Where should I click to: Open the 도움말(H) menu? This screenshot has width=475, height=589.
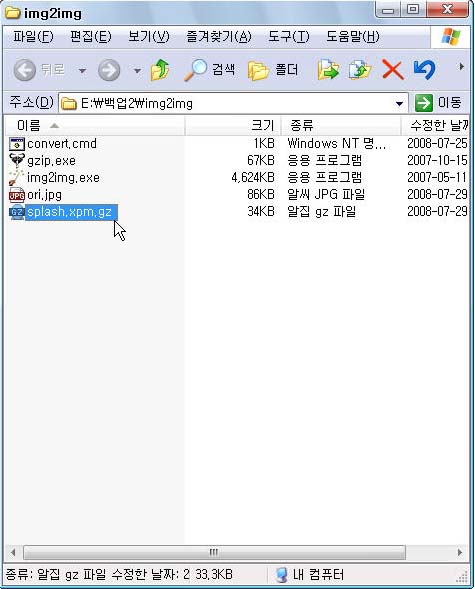353,37
